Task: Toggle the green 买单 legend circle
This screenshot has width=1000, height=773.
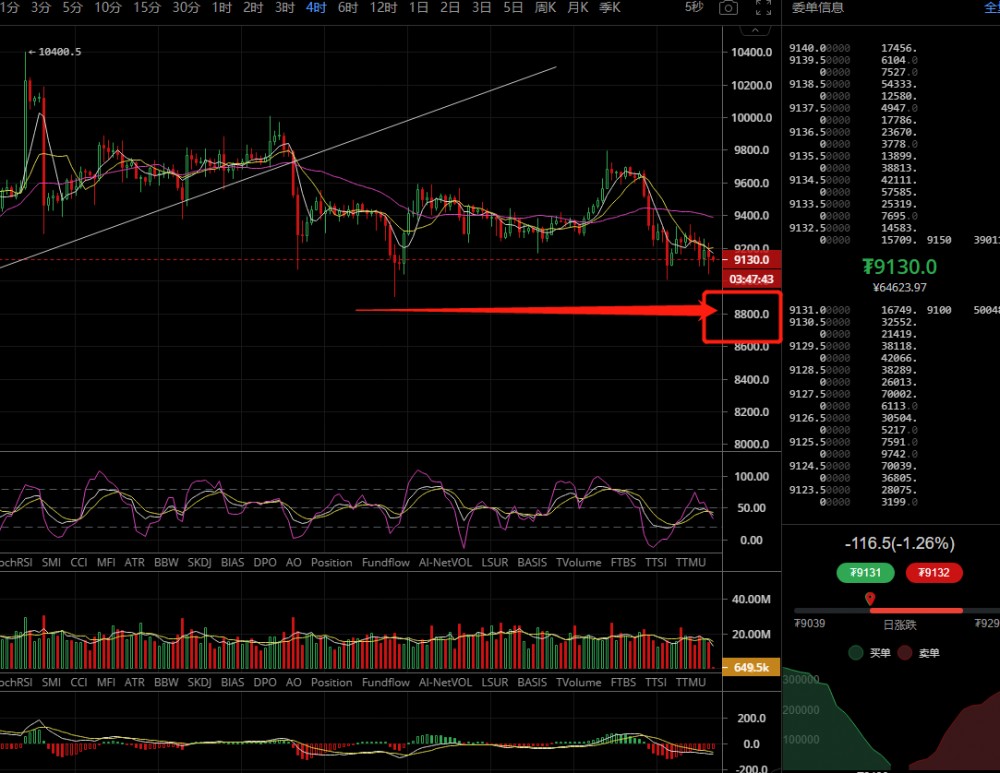Action: pyautogui.click(x=855, y=653)
